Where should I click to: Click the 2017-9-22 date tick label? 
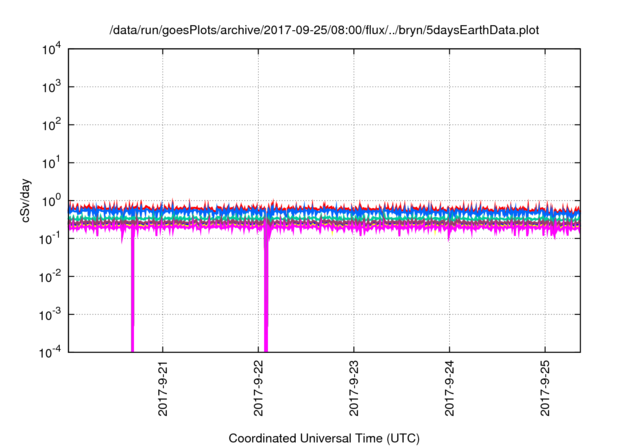point(258,388)
